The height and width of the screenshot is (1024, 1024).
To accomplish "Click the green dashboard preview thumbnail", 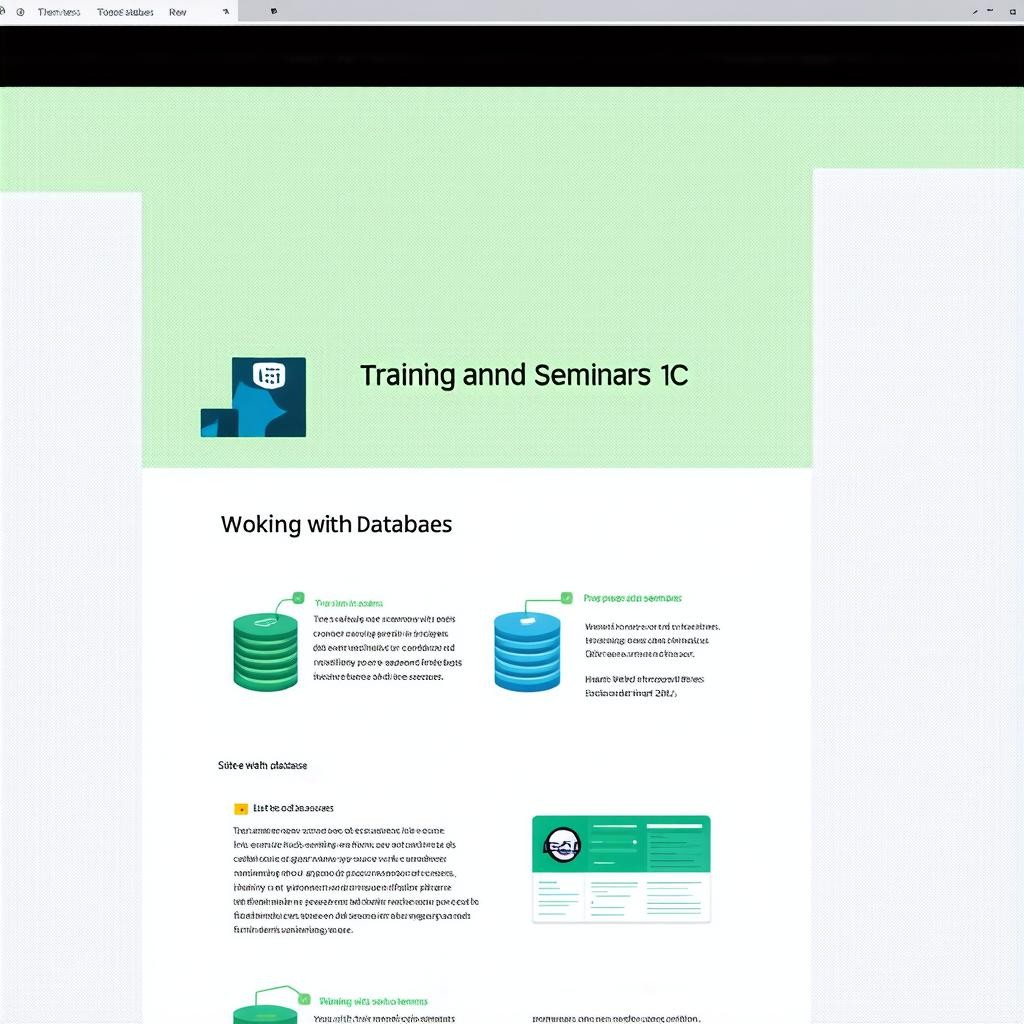I will (621, 868).
